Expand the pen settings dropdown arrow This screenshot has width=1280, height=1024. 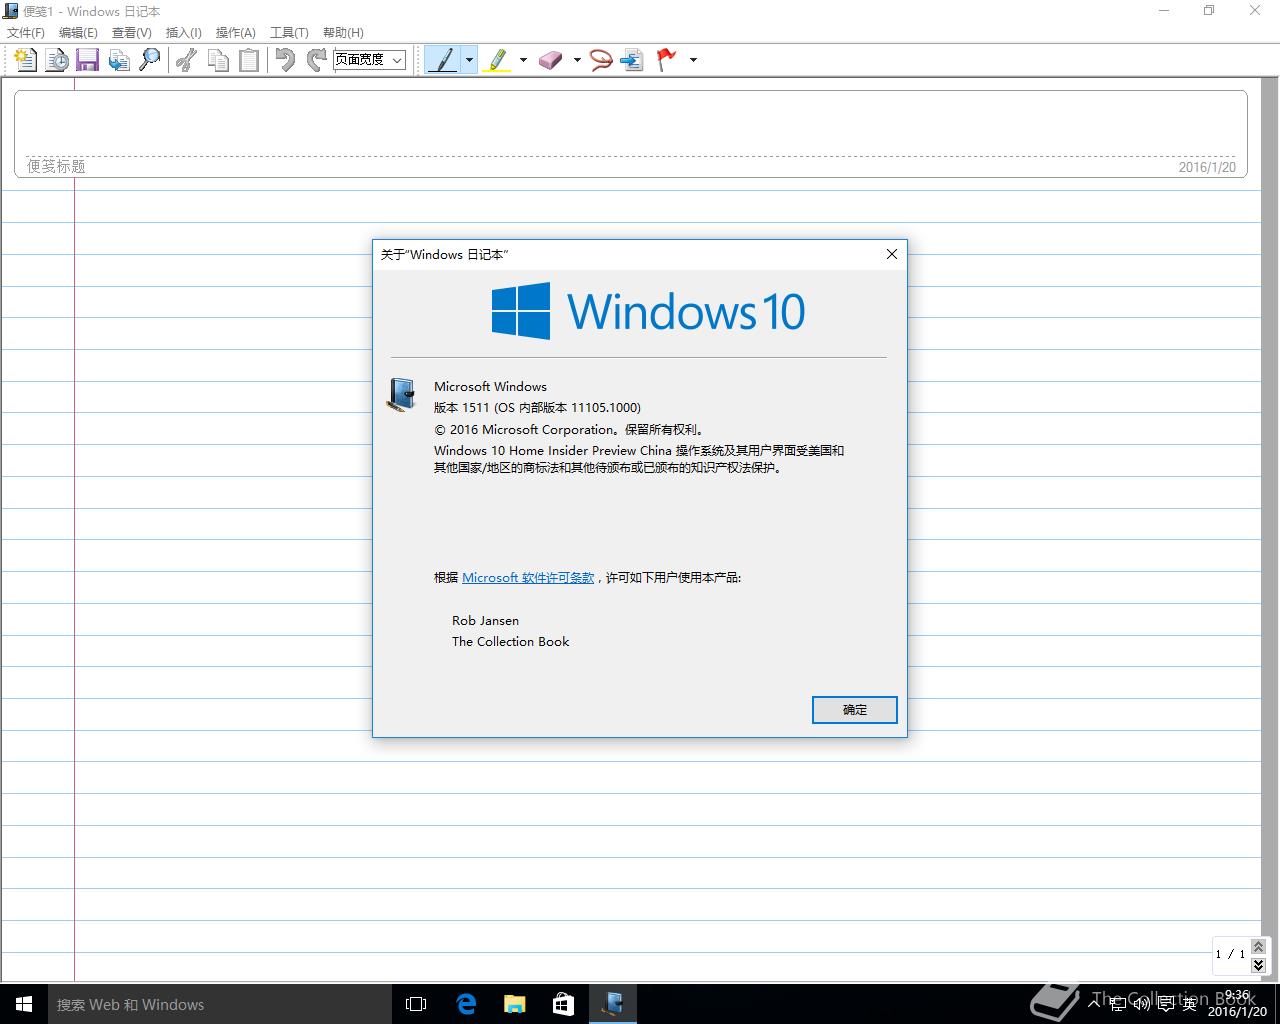pyautogui.click(x=469, y=60)
